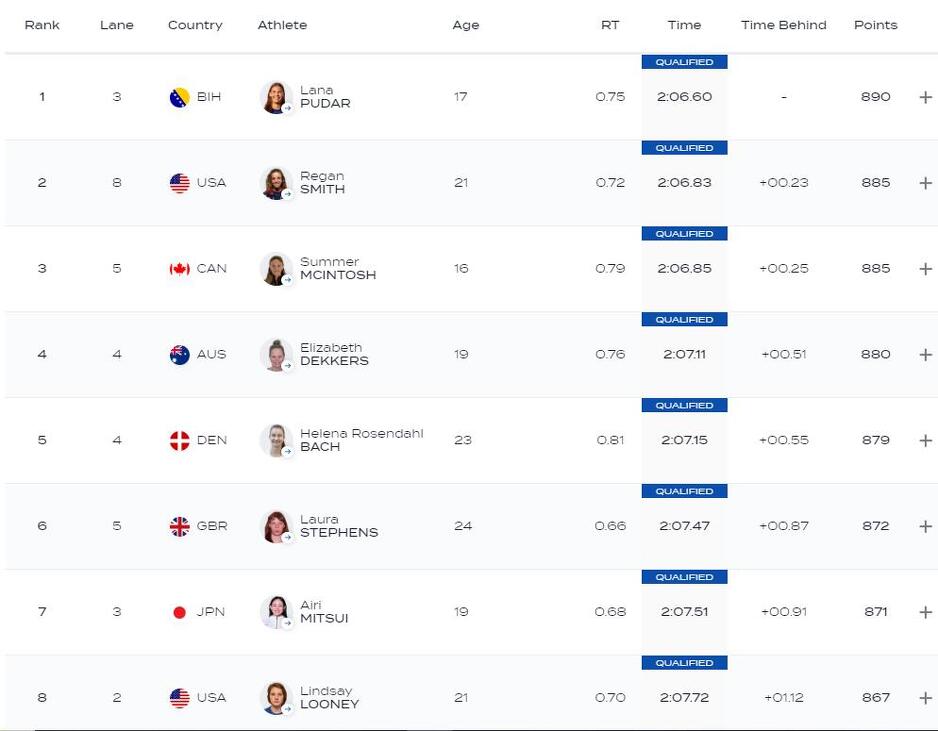
Task: Expand Regan Smith's row details
Action: click(x=925, y=183)
